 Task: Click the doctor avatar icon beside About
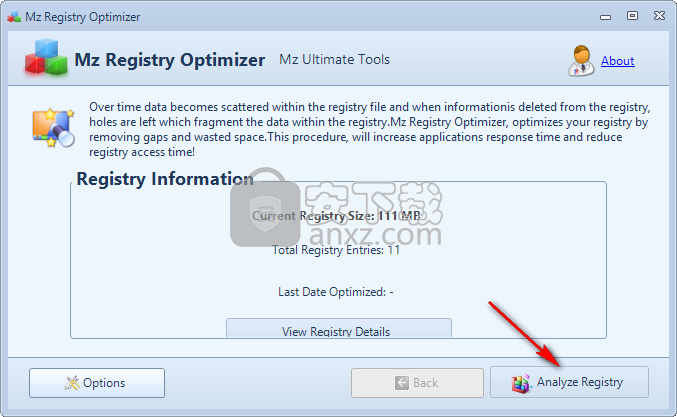pyautogui.click(x=581, y=61)
